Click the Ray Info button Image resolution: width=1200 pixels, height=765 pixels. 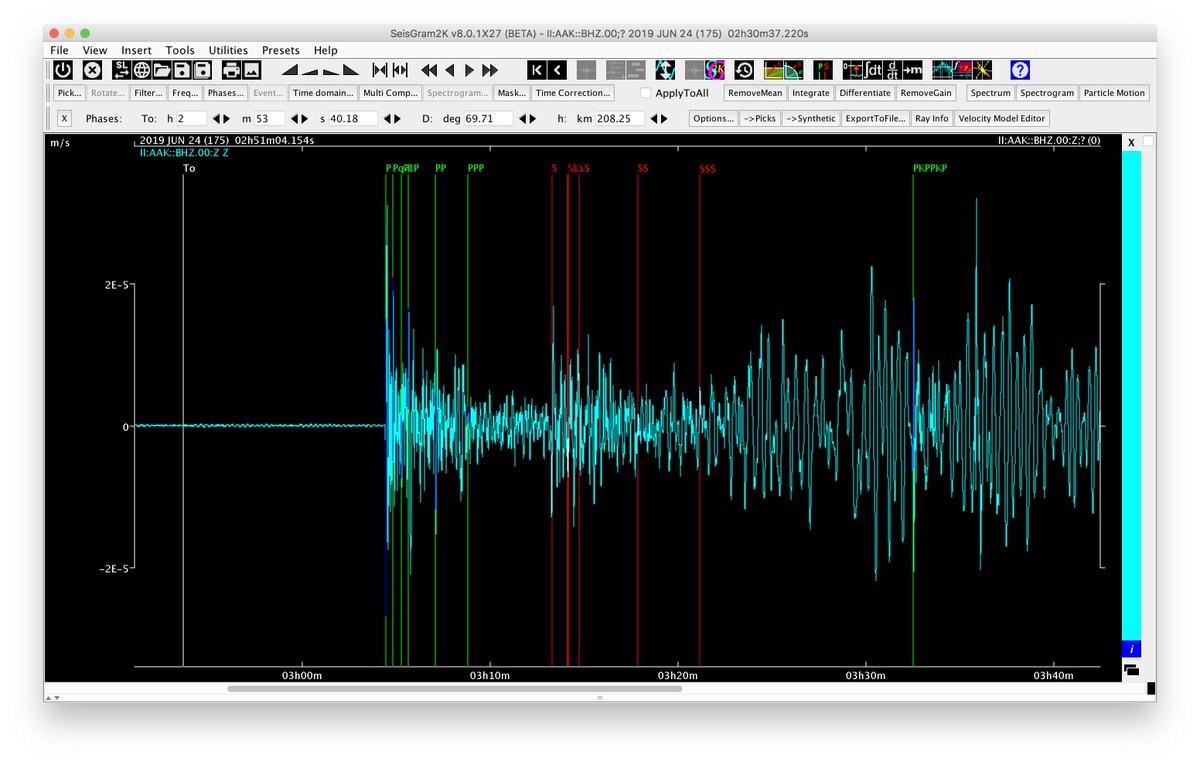pos(932,118)
